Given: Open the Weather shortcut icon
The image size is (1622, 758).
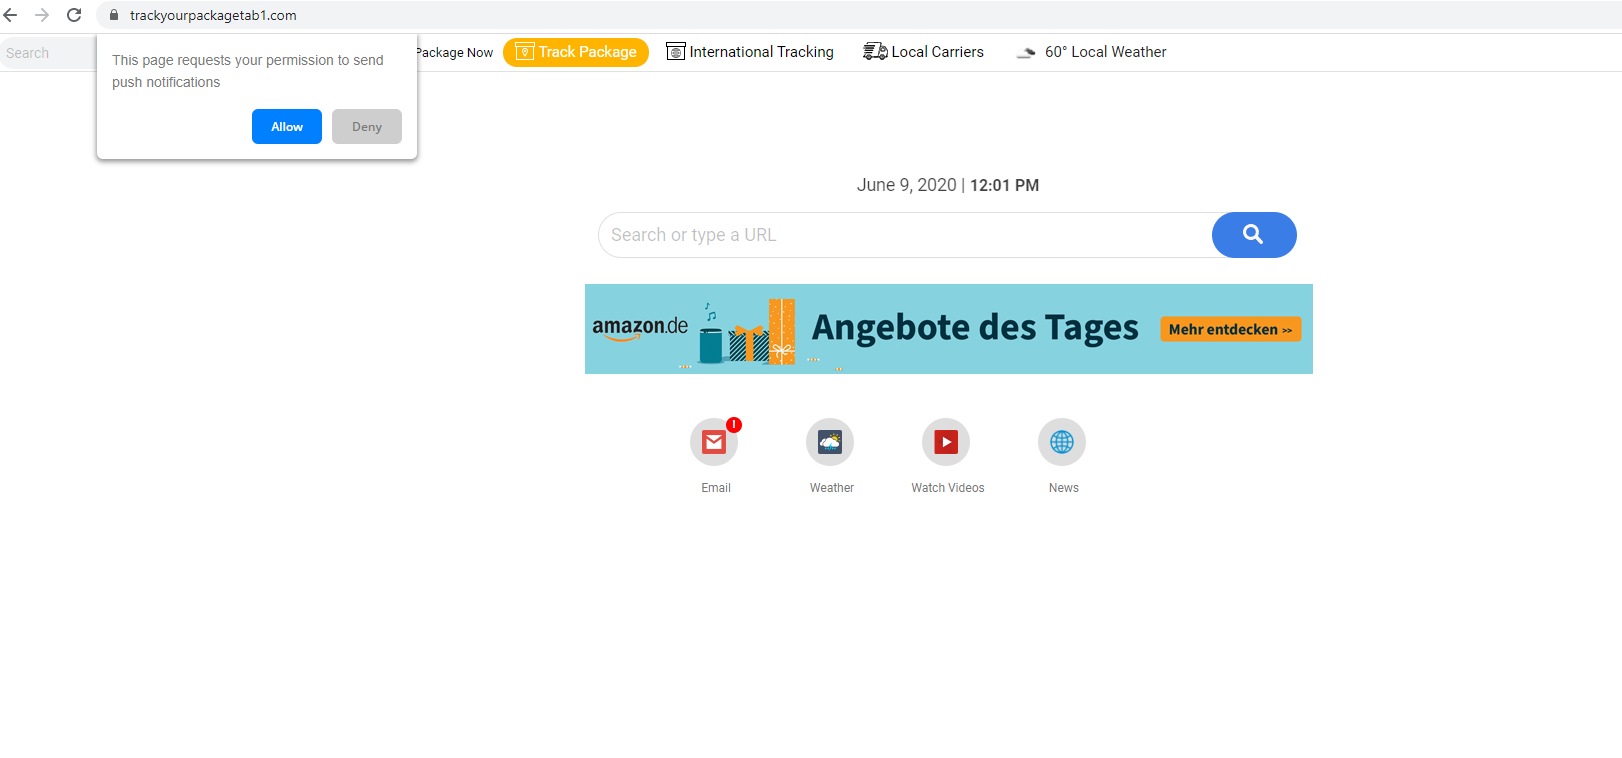Looking at the screenshot, I should pos(830,442).
